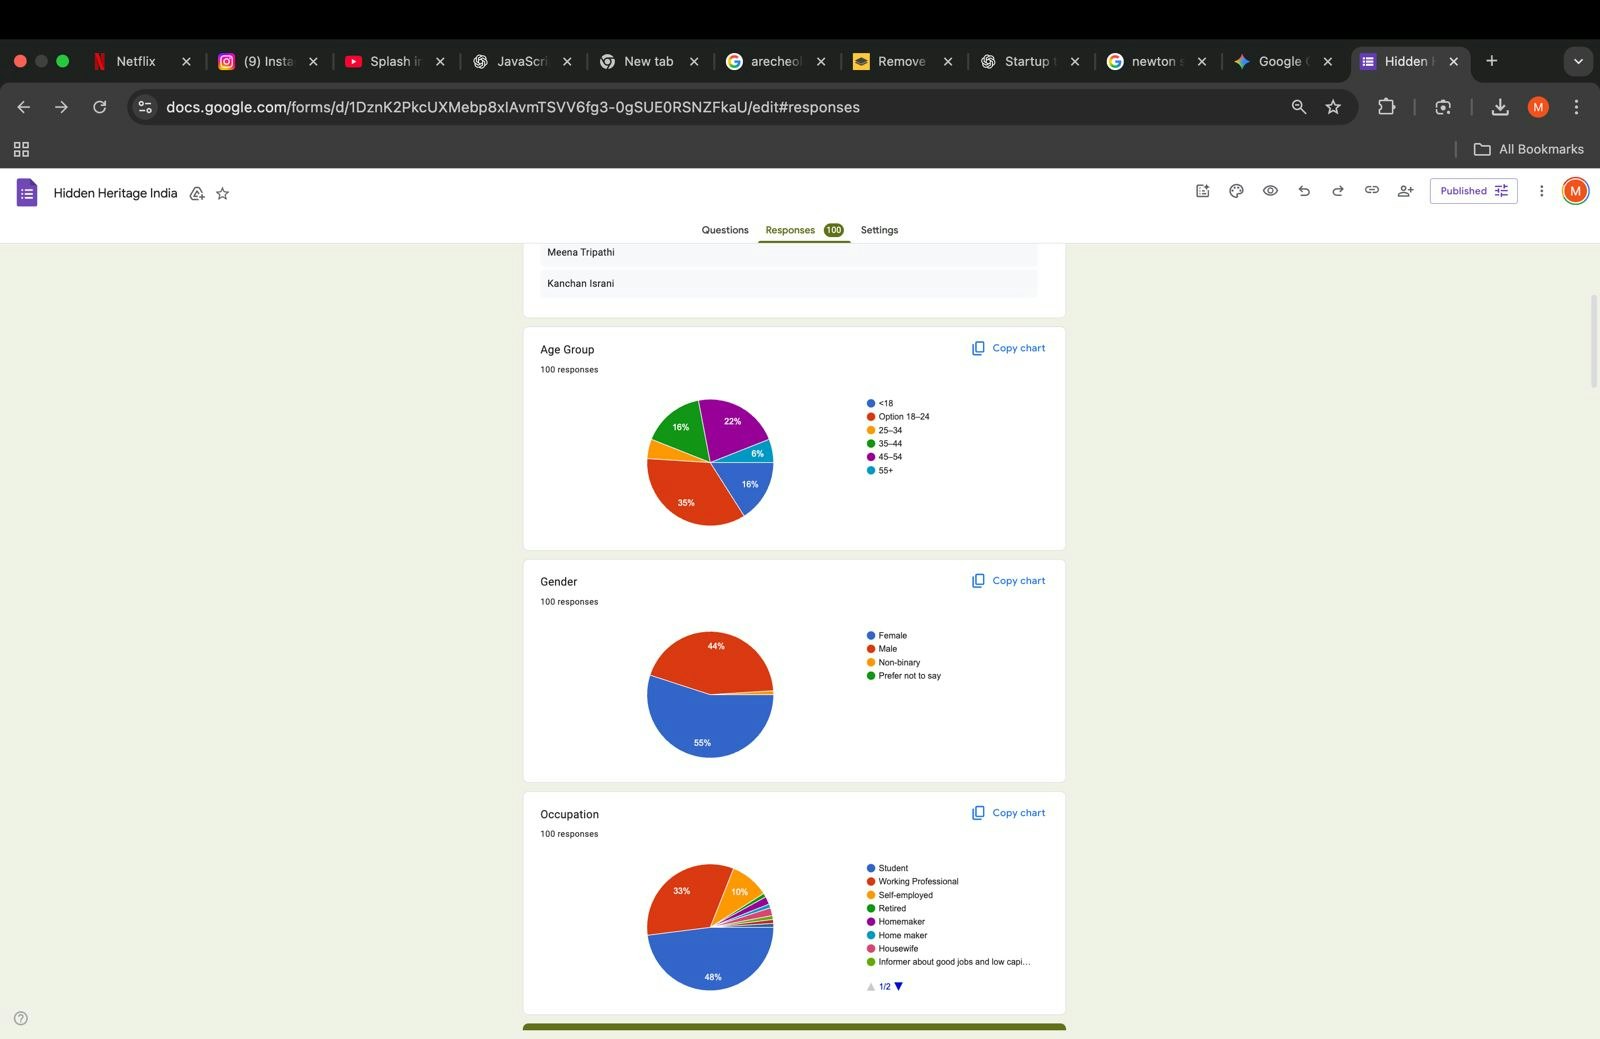Open the Forms add-ons icon in toolbar
Viewport: 1600px width, 1039px height.
click(1202, 191)
